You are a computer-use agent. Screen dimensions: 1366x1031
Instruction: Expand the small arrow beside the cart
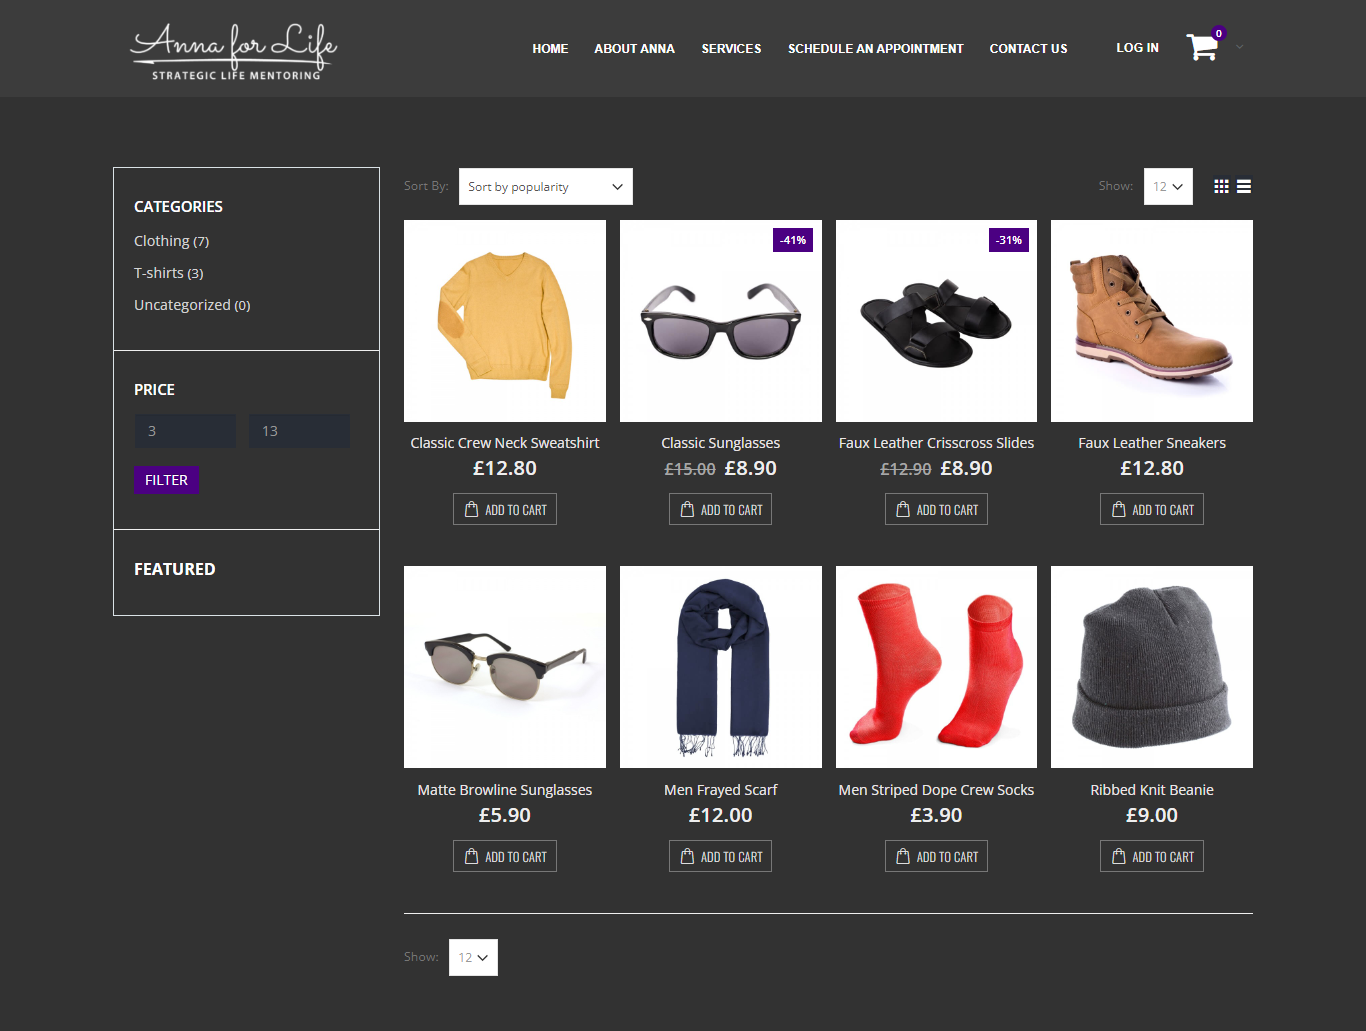coord(1240,47)
